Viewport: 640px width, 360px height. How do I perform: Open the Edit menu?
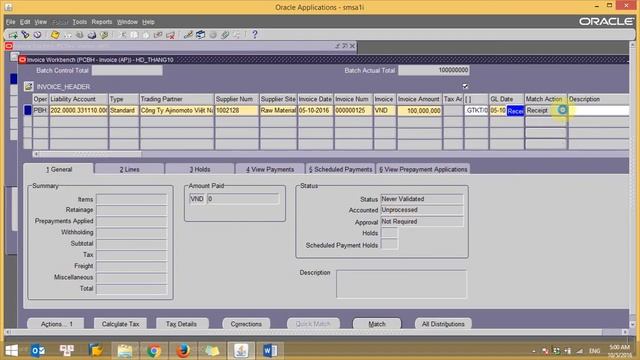(25, 22)
